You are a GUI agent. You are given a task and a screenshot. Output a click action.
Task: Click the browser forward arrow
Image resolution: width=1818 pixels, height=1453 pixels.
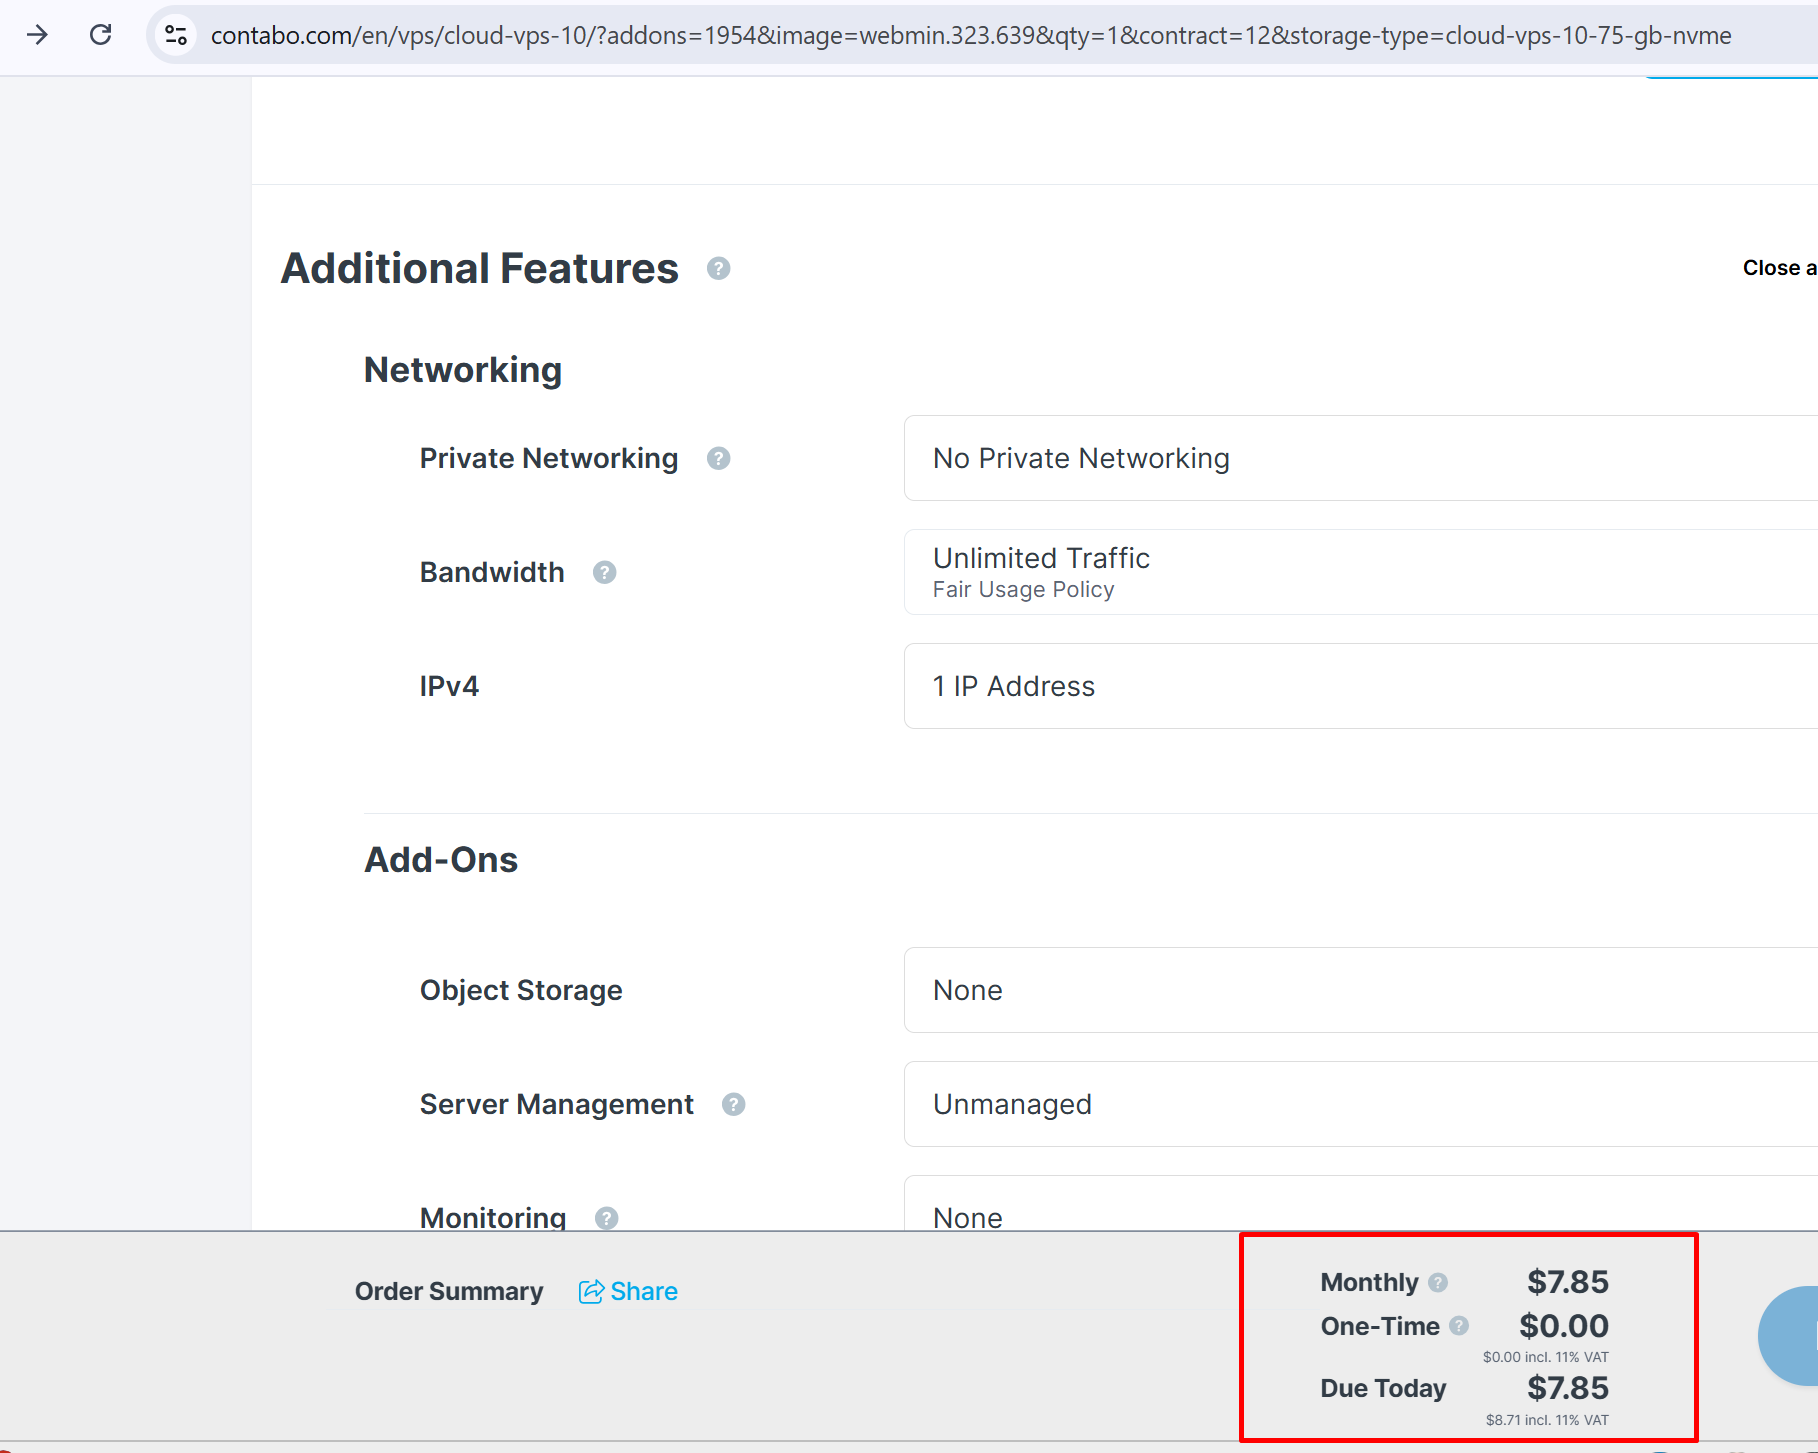point(37,35)
